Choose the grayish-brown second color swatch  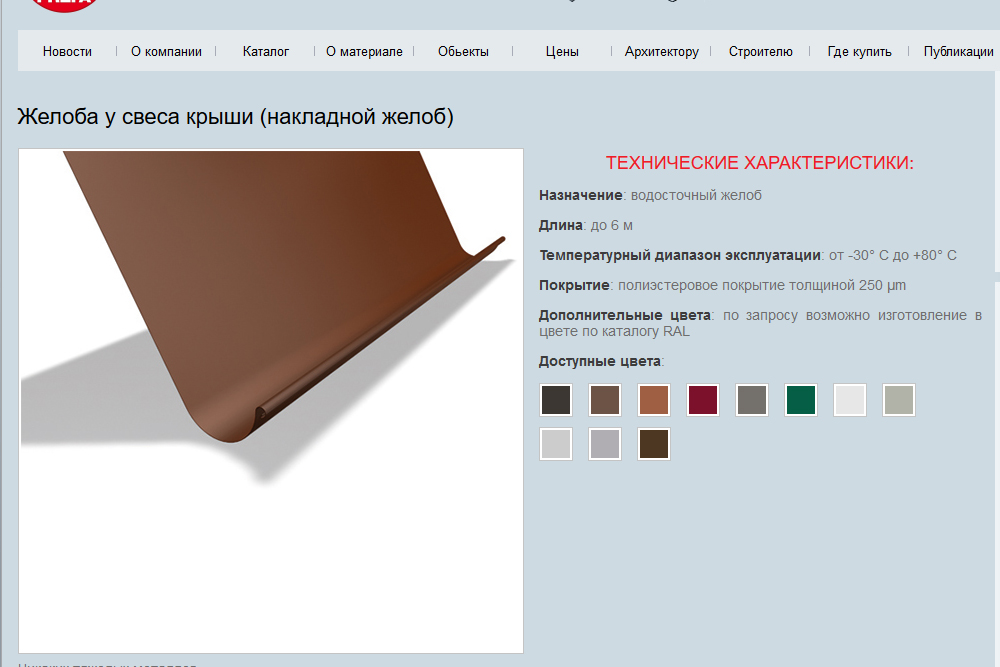point(605,400)
